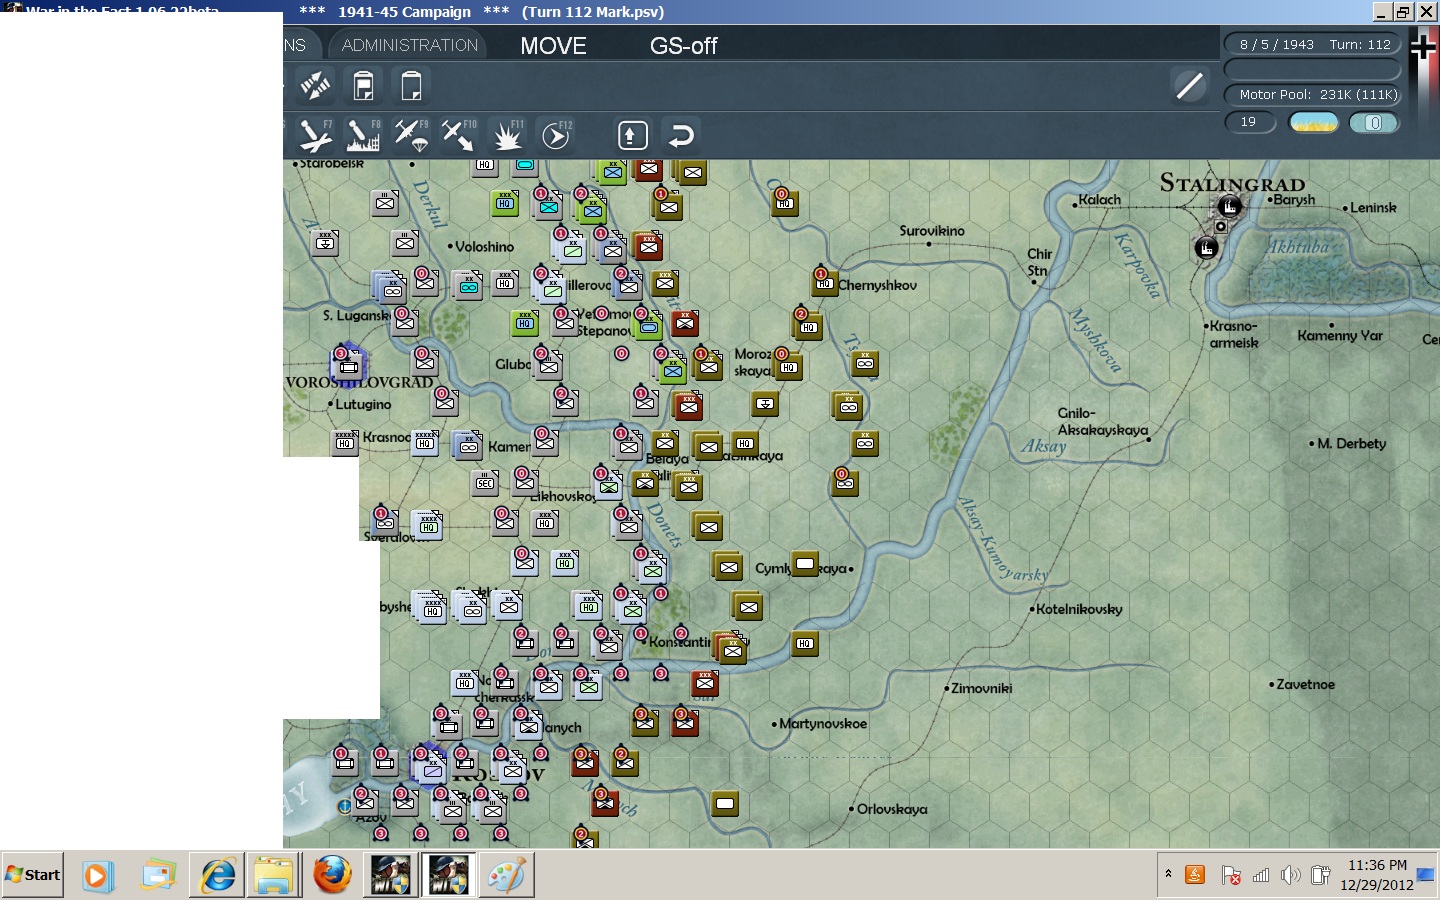Click the pale blue 0 indicator pill
The width and height of the screenshot is (1440, 900).
pyautogui.click(x=1374, y=122)
